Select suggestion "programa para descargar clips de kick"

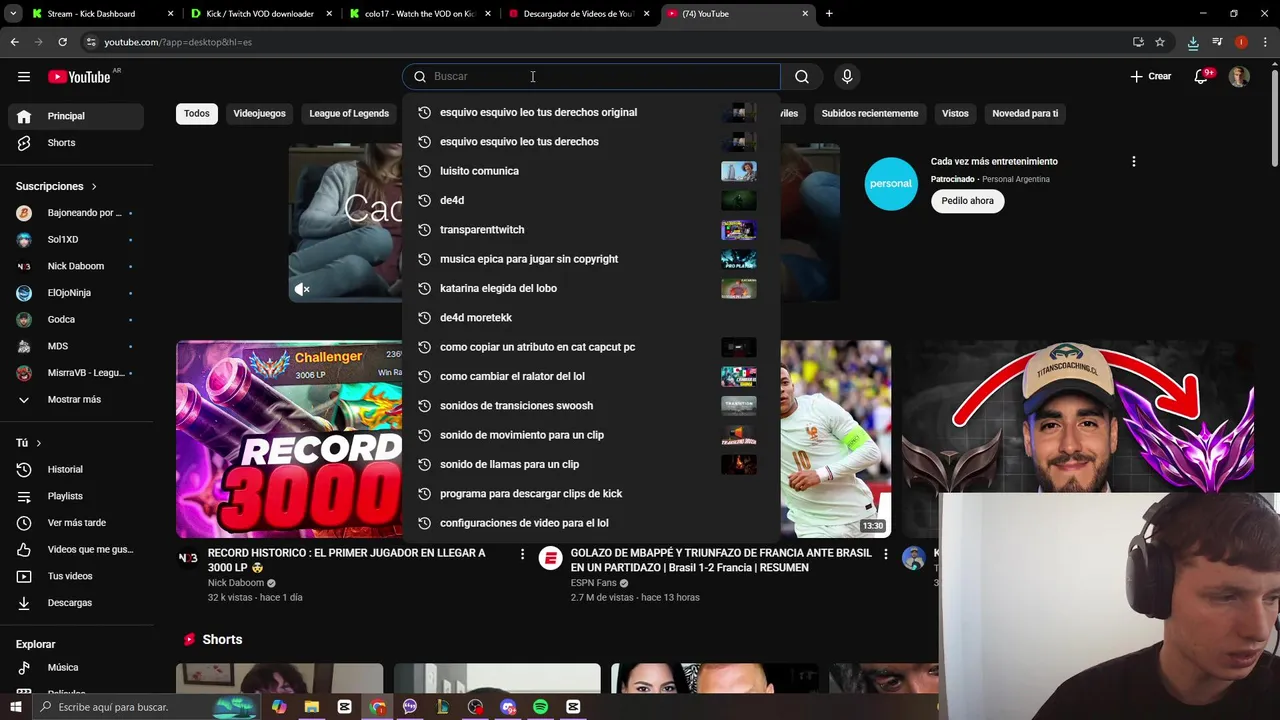(x=591, y=494)
